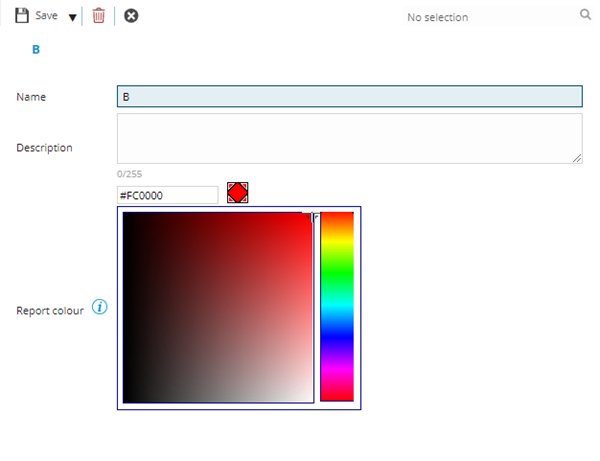
Task: Pick yellow on the hue strip
Action: click(x=337, y=244)
